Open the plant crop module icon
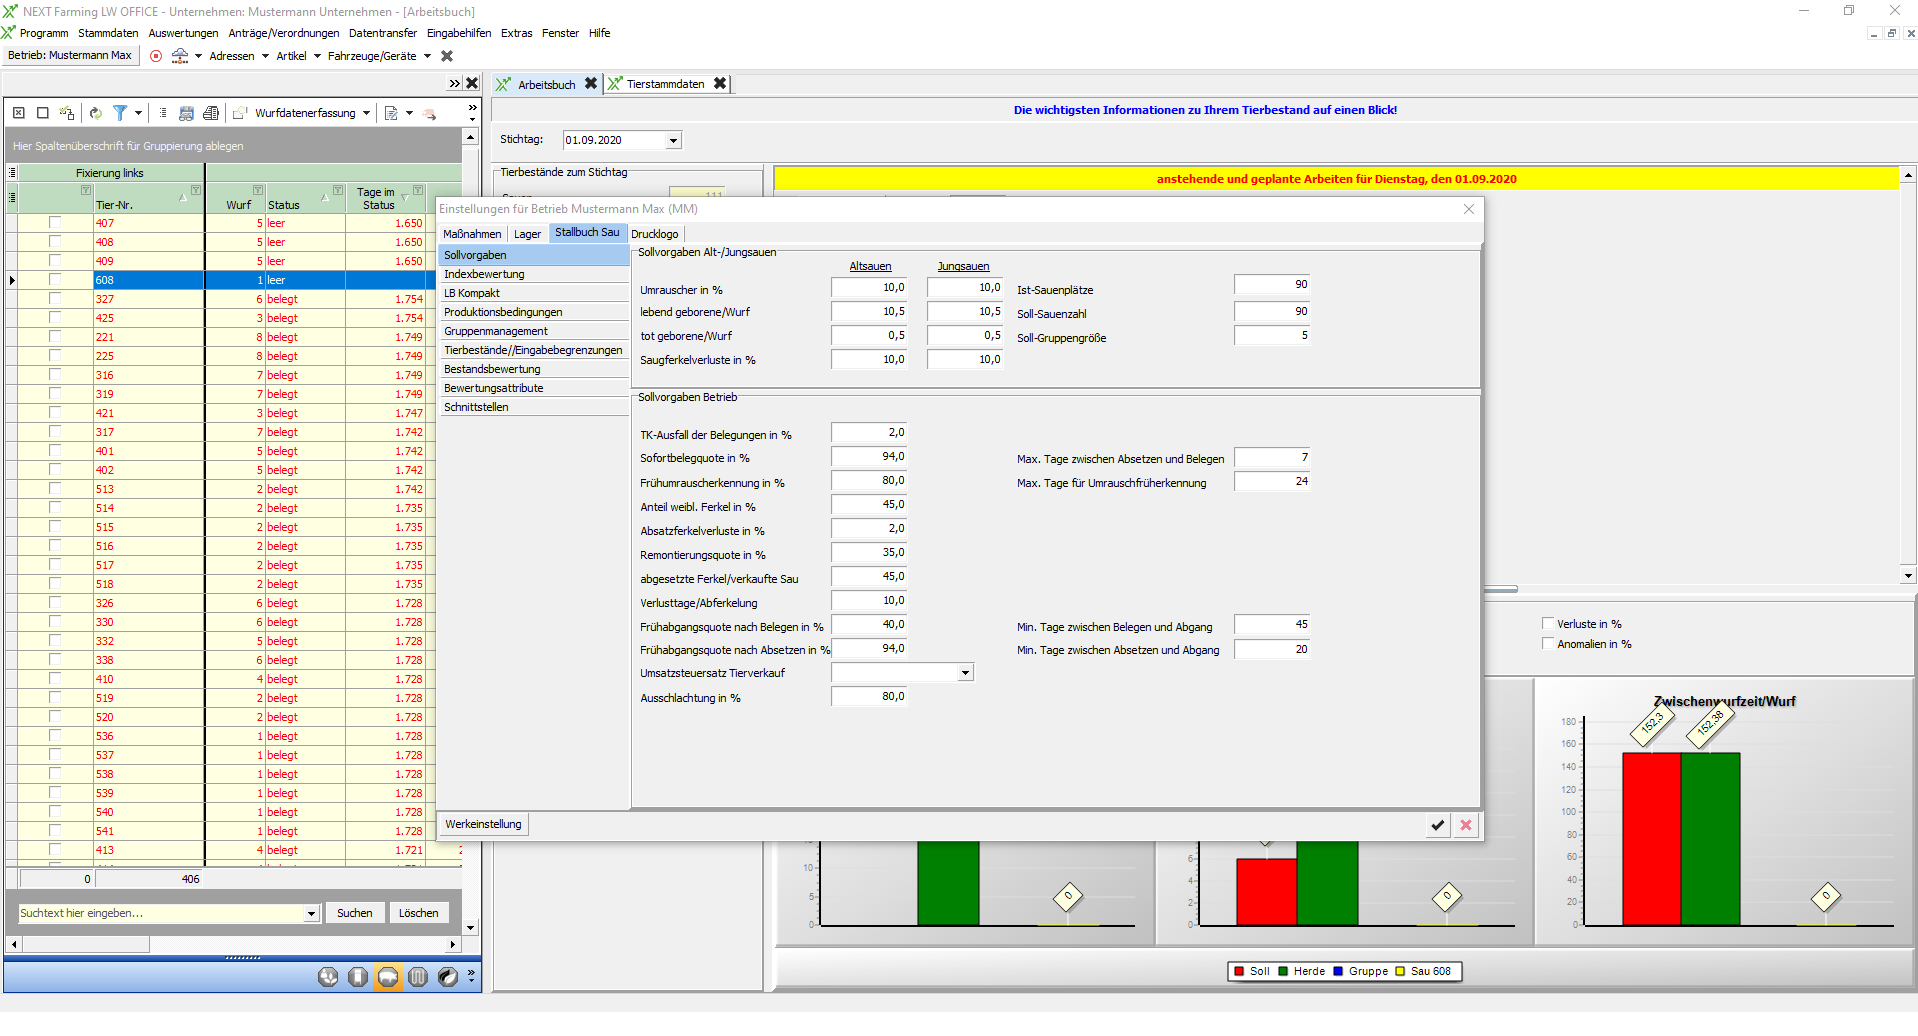This screenshot has width=1918, height=1036. click(328, 977)
